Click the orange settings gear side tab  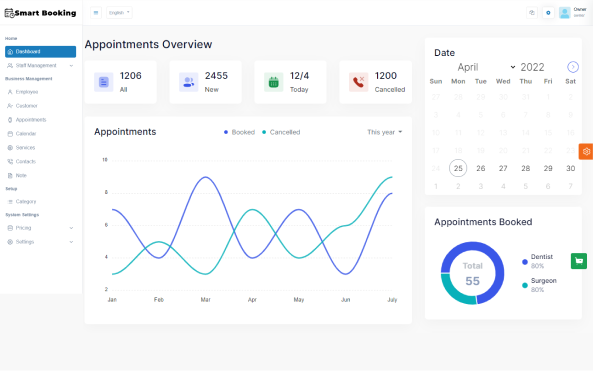(586, 152)
